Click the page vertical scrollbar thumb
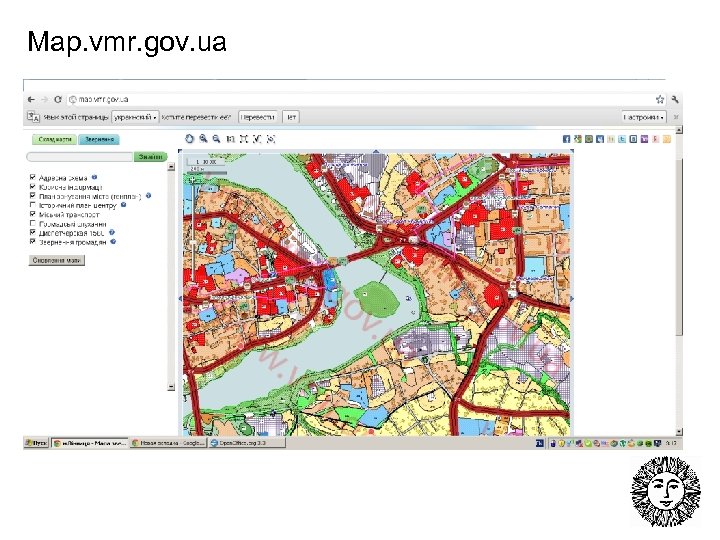The image size is (720, 540). (680, 247)
